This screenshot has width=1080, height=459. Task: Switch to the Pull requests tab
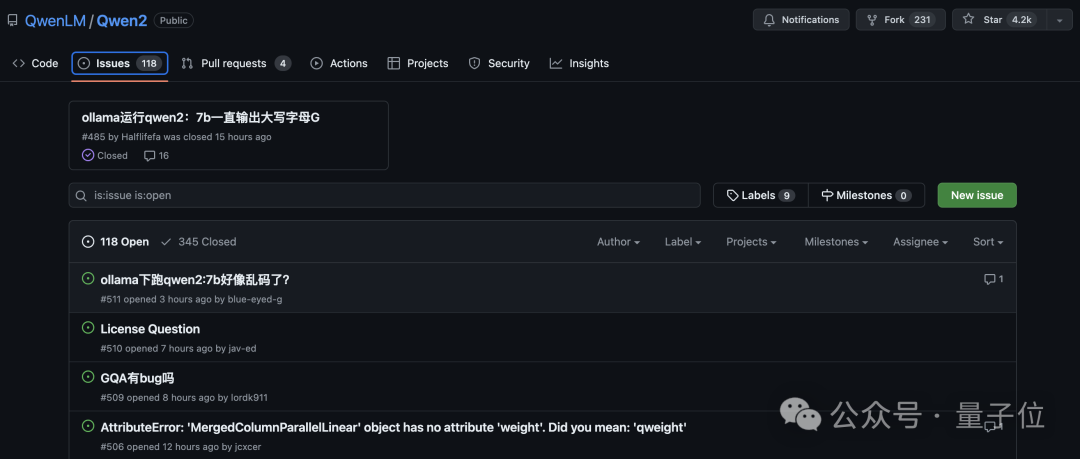click(236, 63)
